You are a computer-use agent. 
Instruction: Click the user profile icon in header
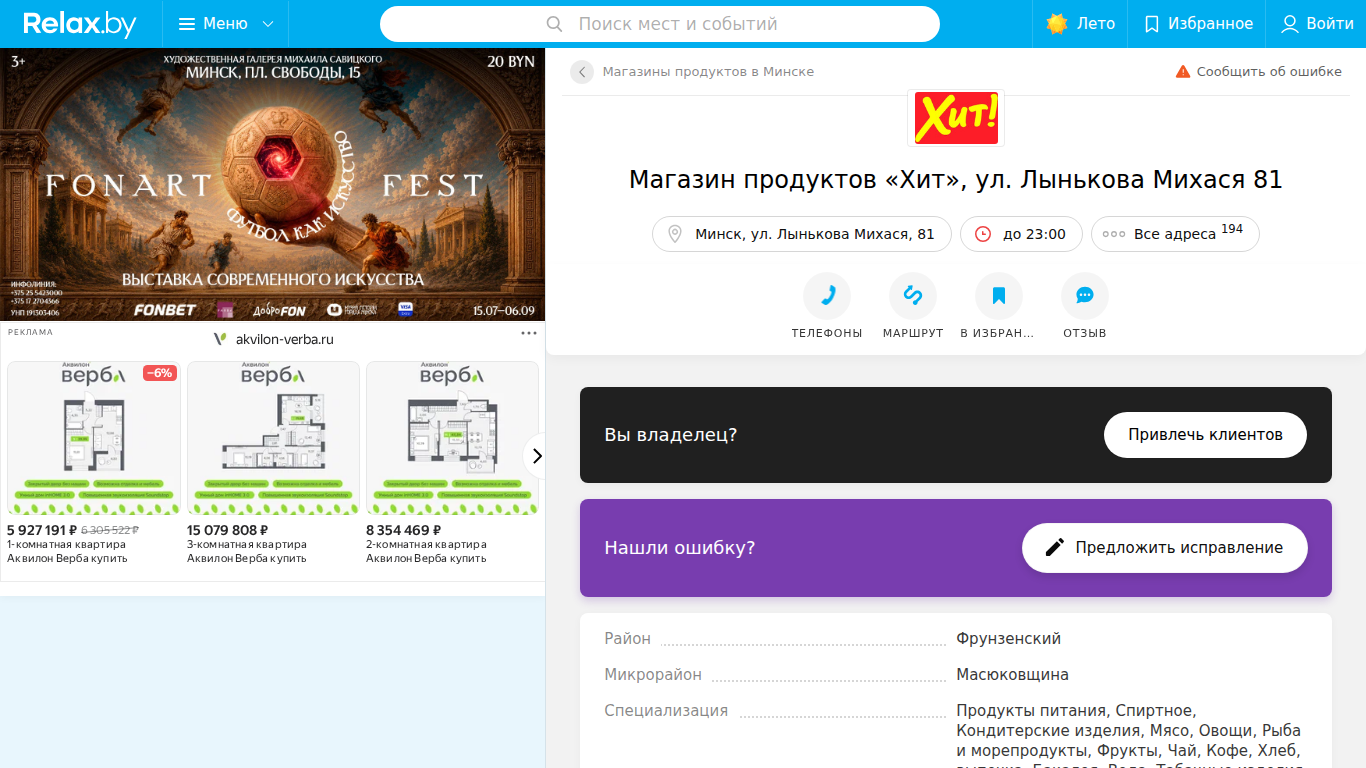point(1290,24)
